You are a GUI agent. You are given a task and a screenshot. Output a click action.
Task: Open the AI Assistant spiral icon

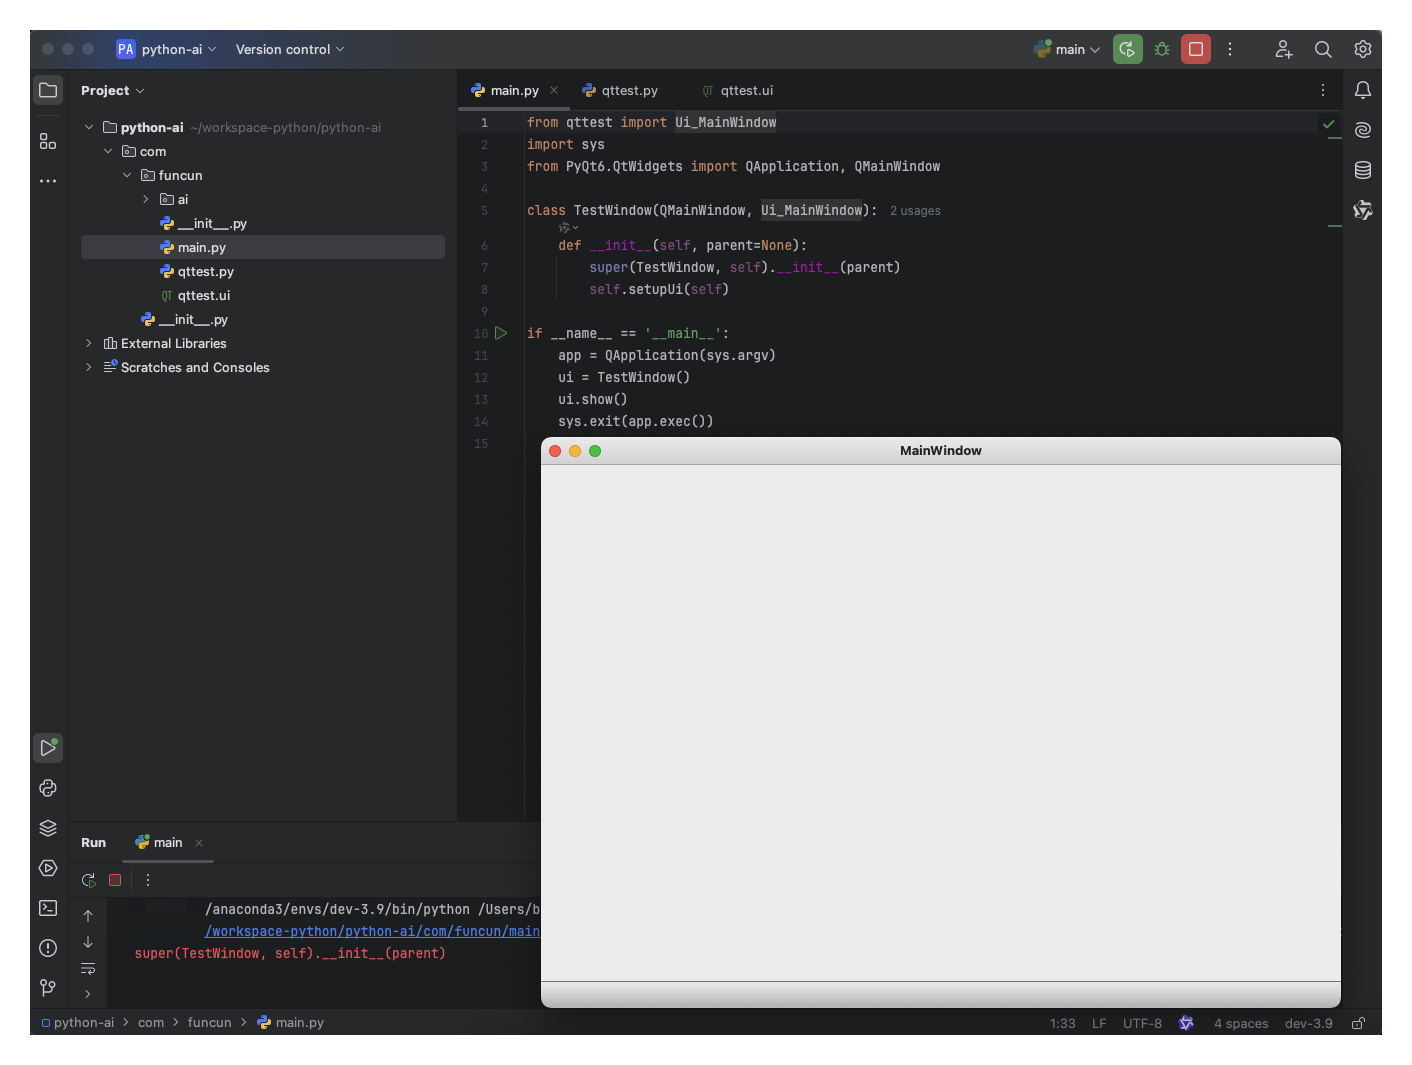pos(1363,130)
